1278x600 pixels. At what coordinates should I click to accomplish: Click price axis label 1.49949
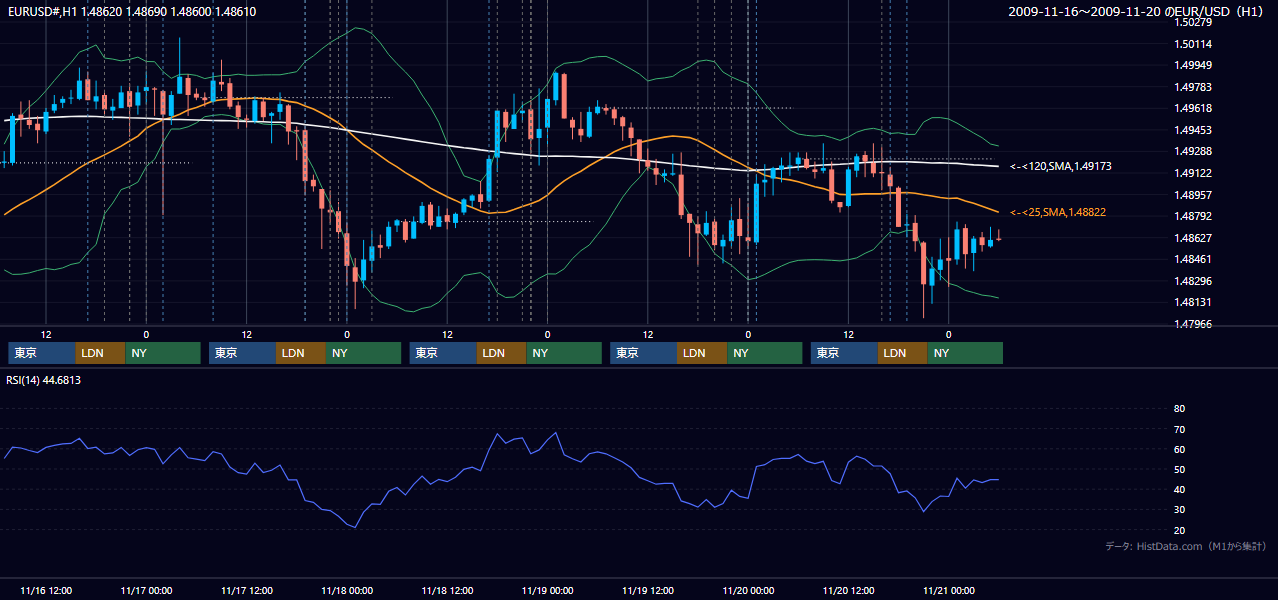(1193, 65)
